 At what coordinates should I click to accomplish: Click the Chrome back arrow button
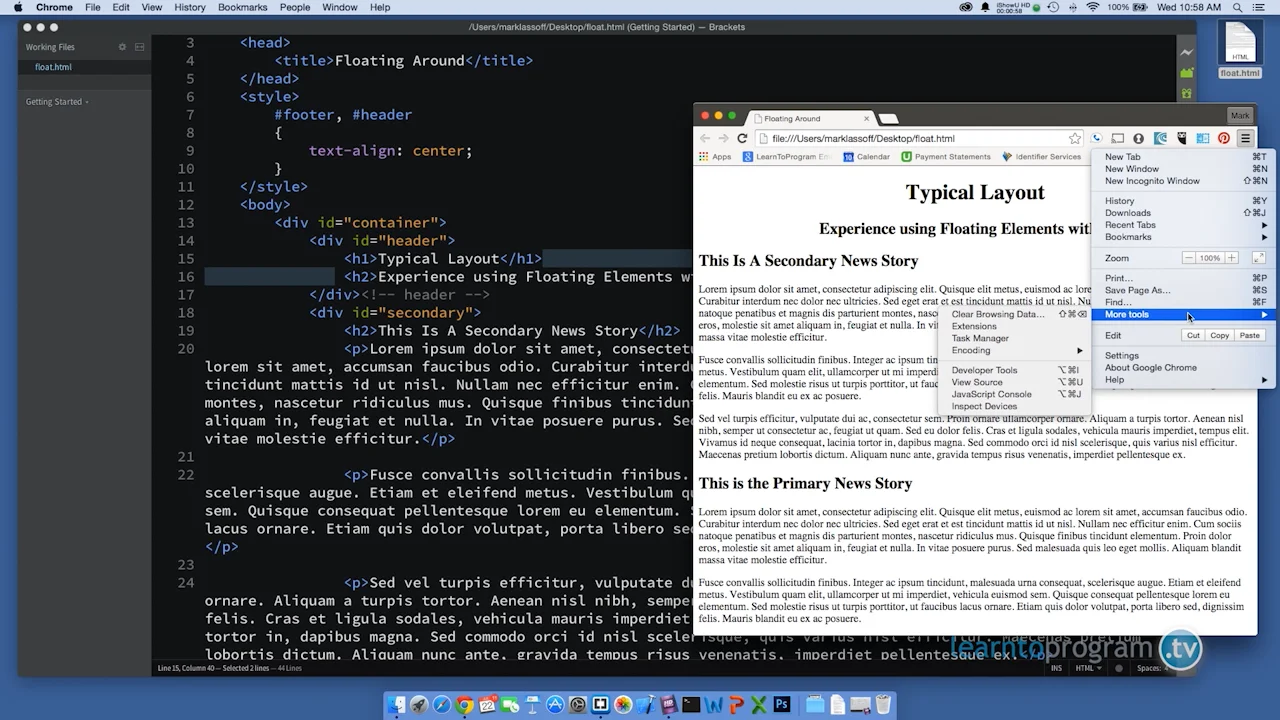(x=705, y=139)
